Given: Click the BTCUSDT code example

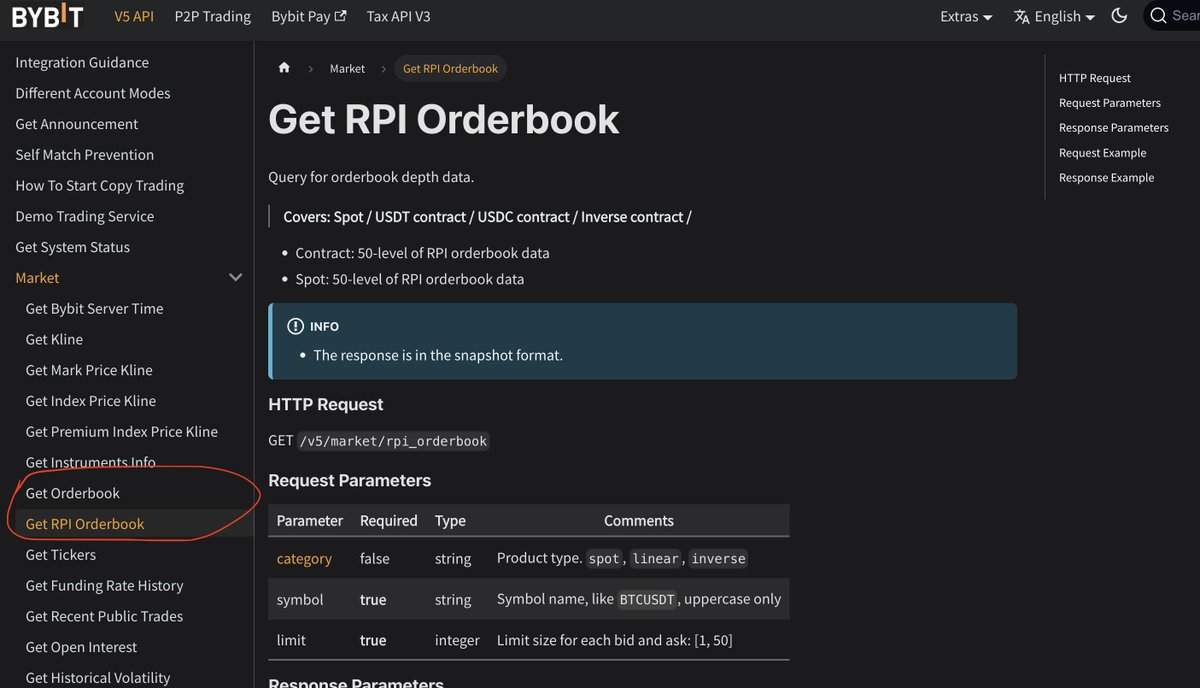Looking at the screenshot, I should click(648, 599).
